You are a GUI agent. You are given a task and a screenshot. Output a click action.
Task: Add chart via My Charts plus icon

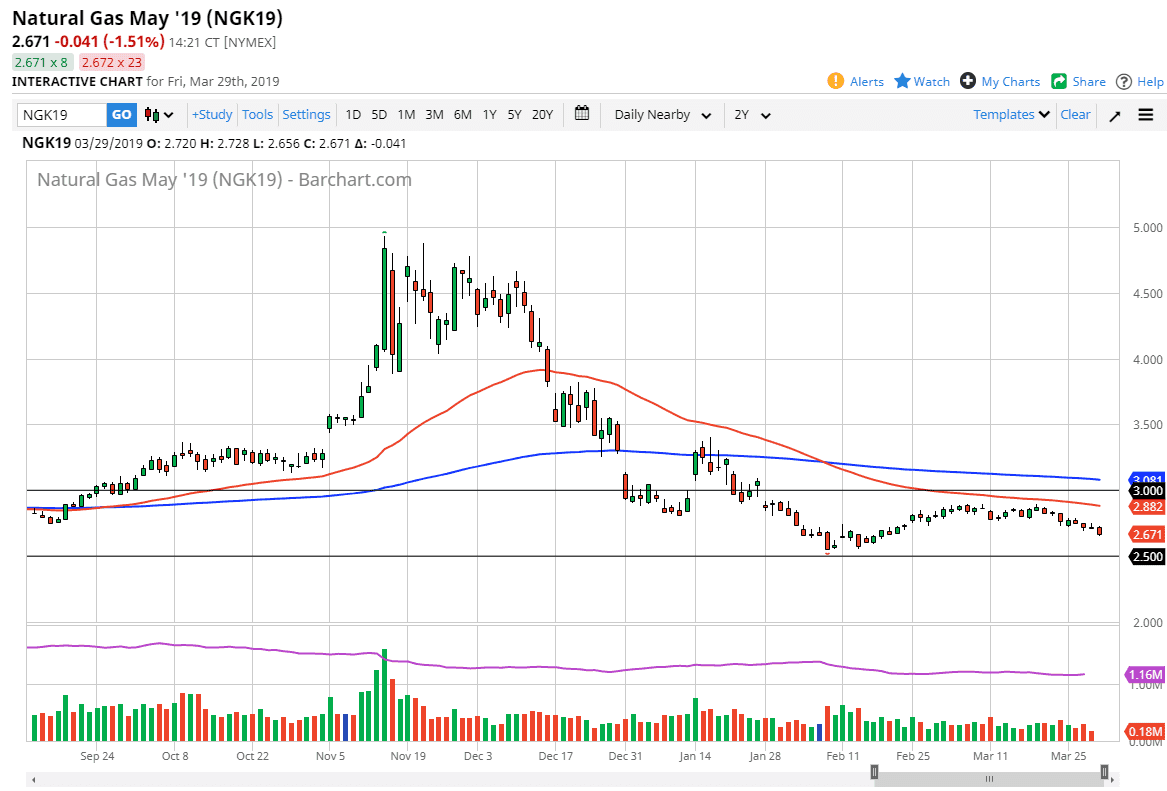[x=967, y=81]
